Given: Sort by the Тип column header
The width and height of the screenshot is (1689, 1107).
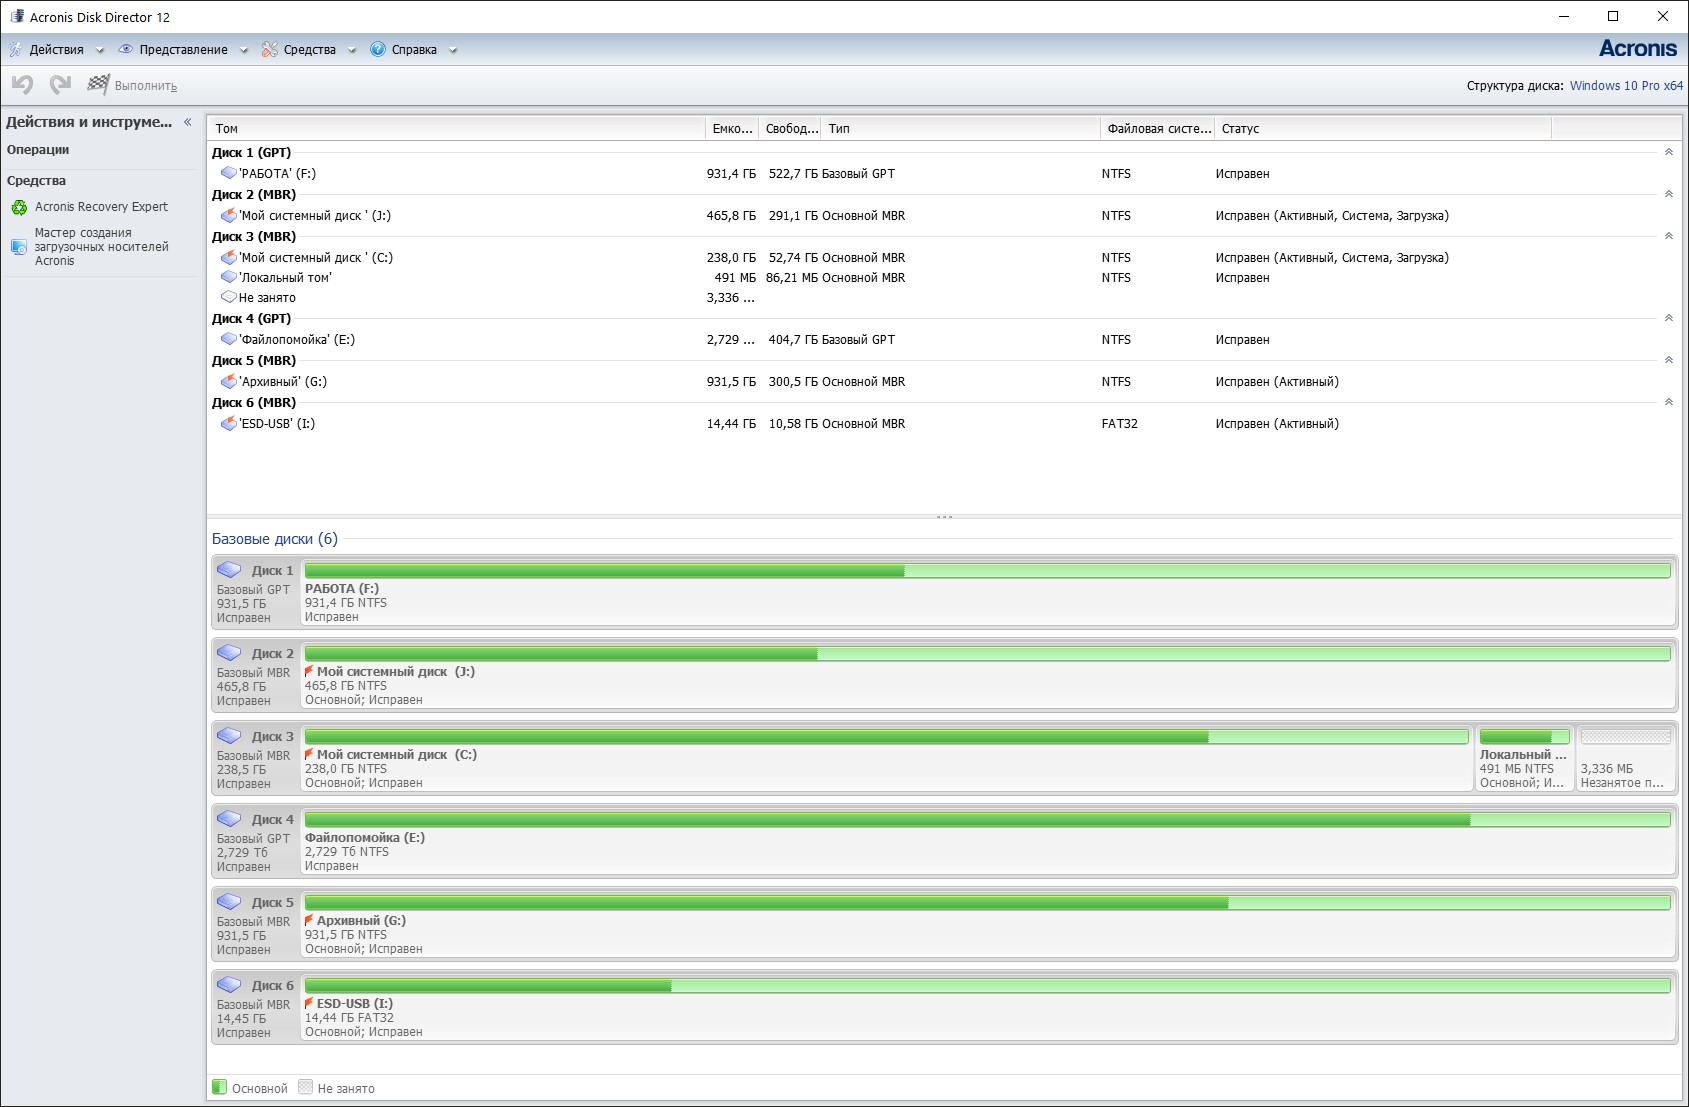Looking at the screenshot, I should (961, 128).
